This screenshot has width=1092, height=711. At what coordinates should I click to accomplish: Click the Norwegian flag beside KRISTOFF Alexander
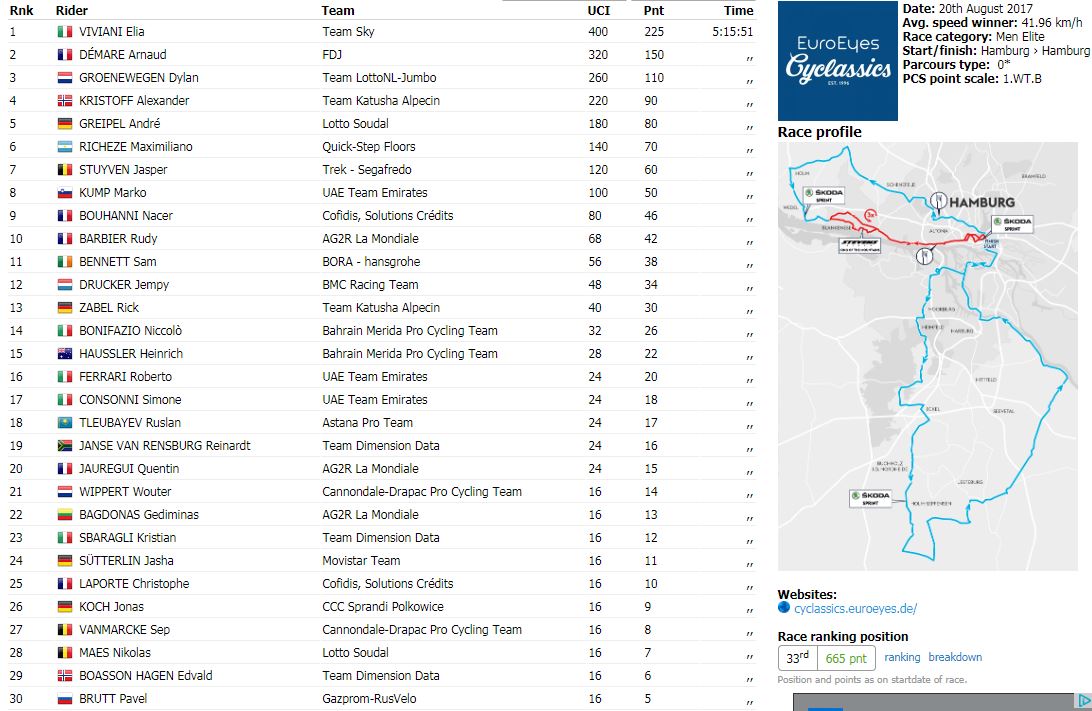65,100
